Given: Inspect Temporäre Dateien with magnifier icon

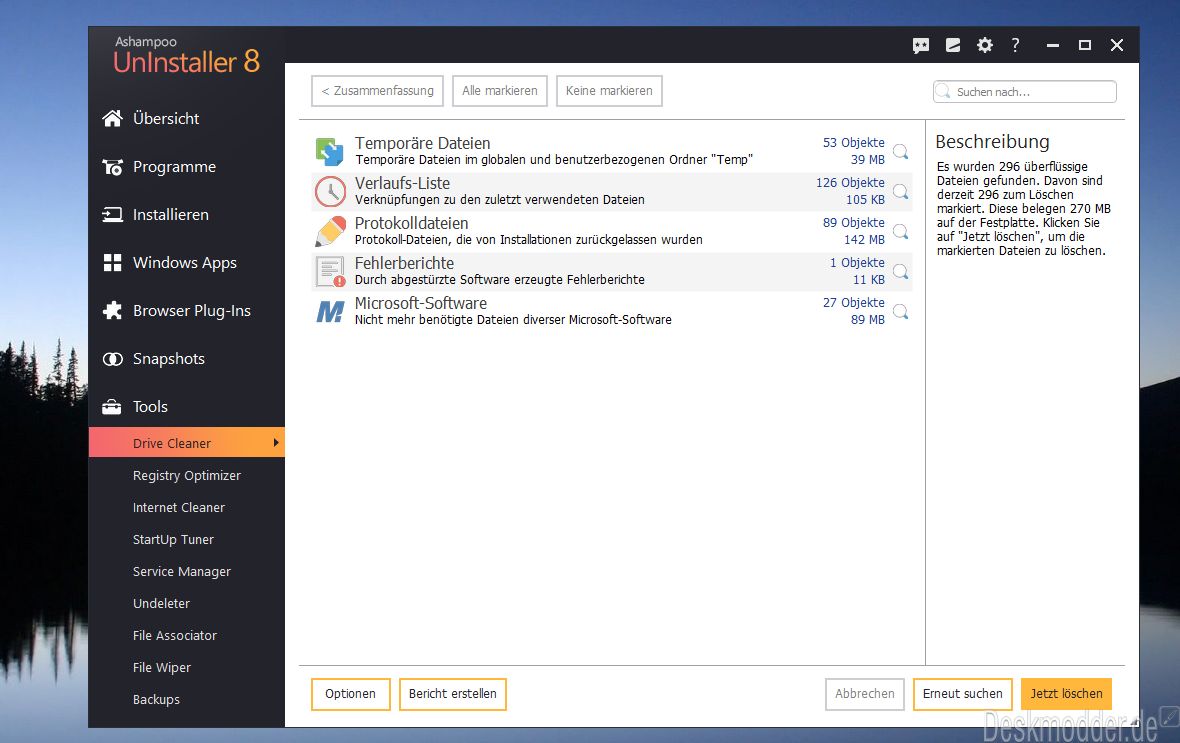Looking at the screenshot, I should click(x=901, y=152).
